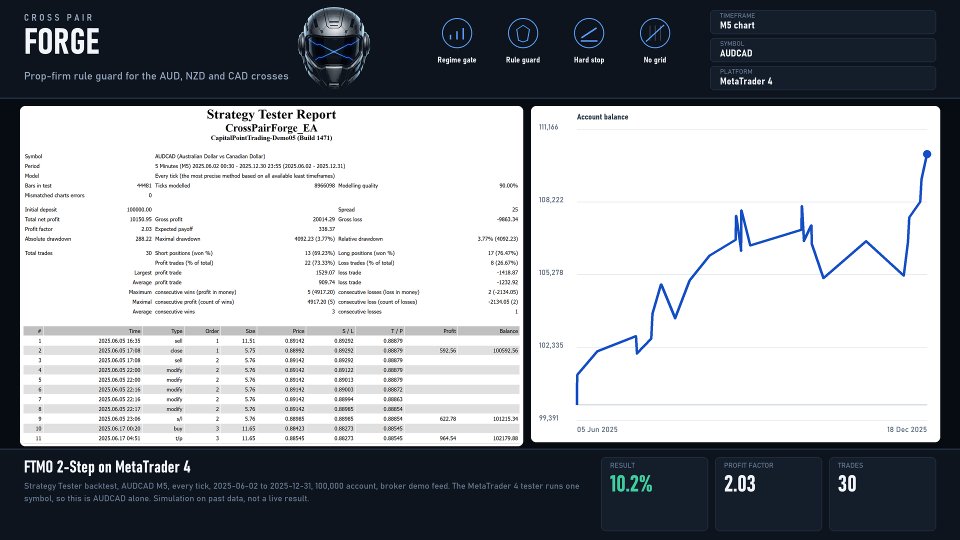The height and width of the screenshot is (540, 960).
Task: Click the largest loss trade -1418.87 value
Action: point(508,272)
